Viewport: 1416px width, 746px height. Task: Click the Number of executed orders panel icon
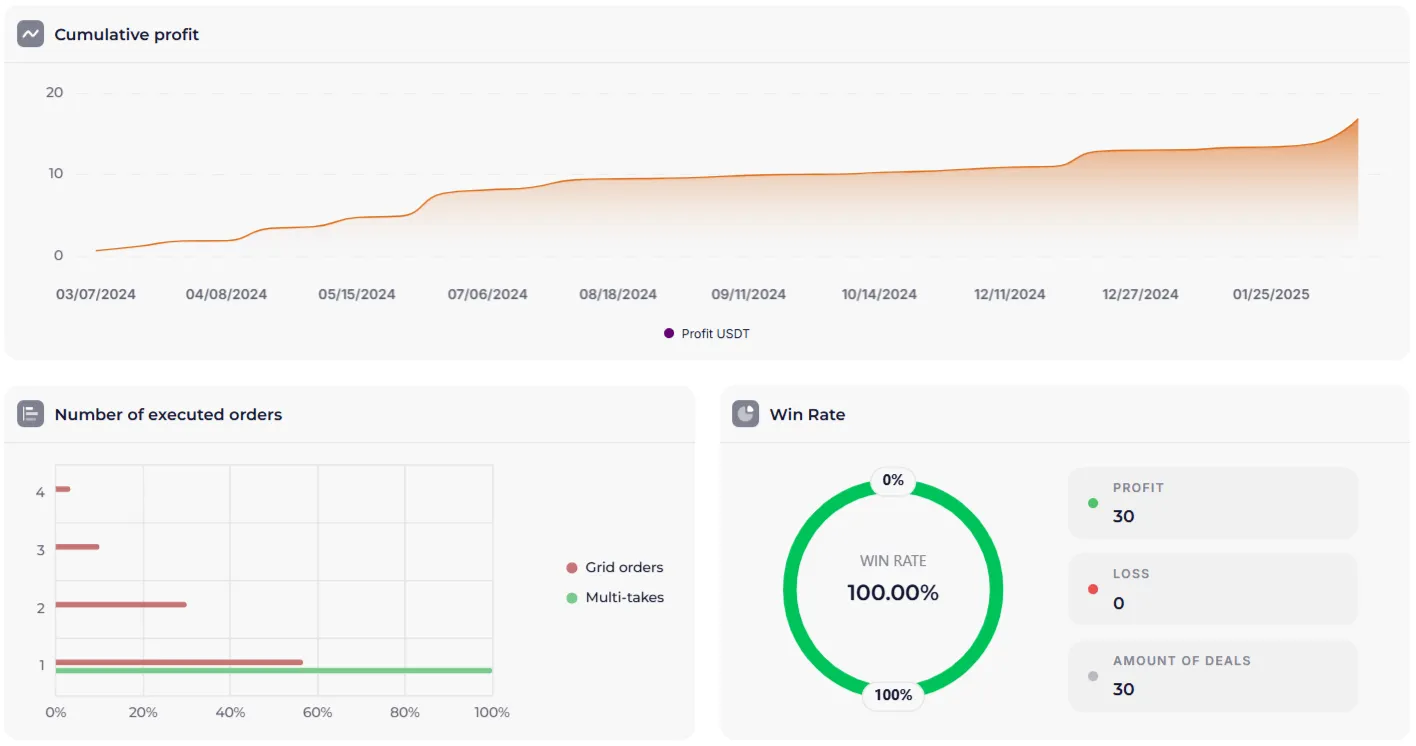(31, 414)
